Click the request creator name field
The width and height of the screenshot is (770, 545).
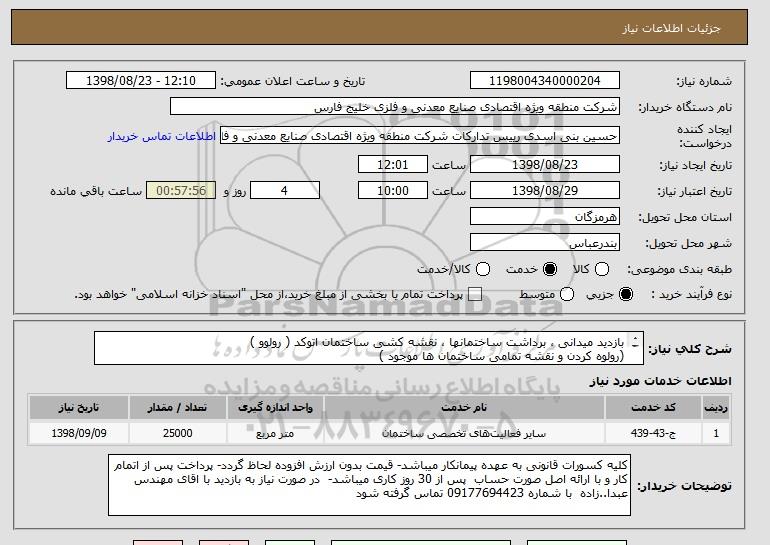pyautogui.click(x=420, y=136)
